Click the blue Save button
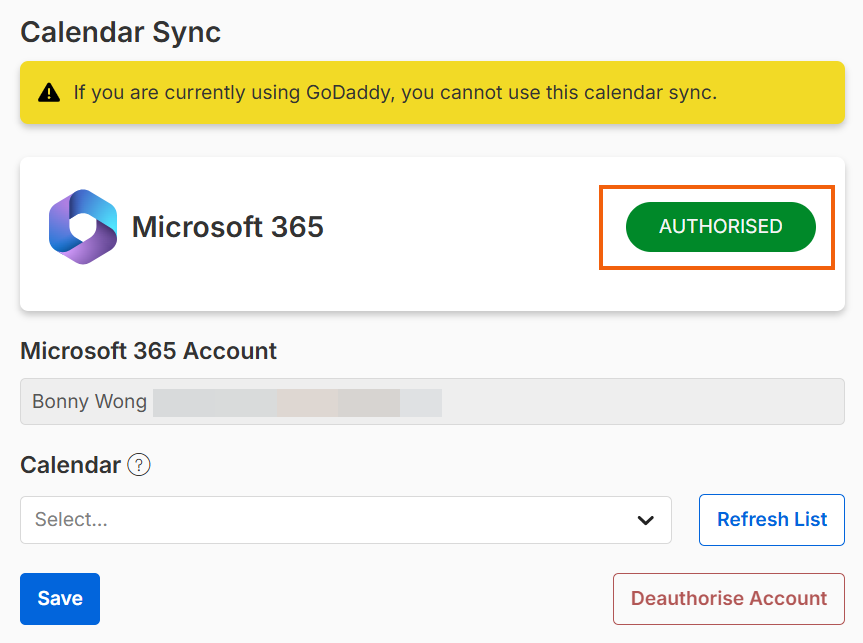Viewport: 863px width, 643px height. tap(60, 598)
